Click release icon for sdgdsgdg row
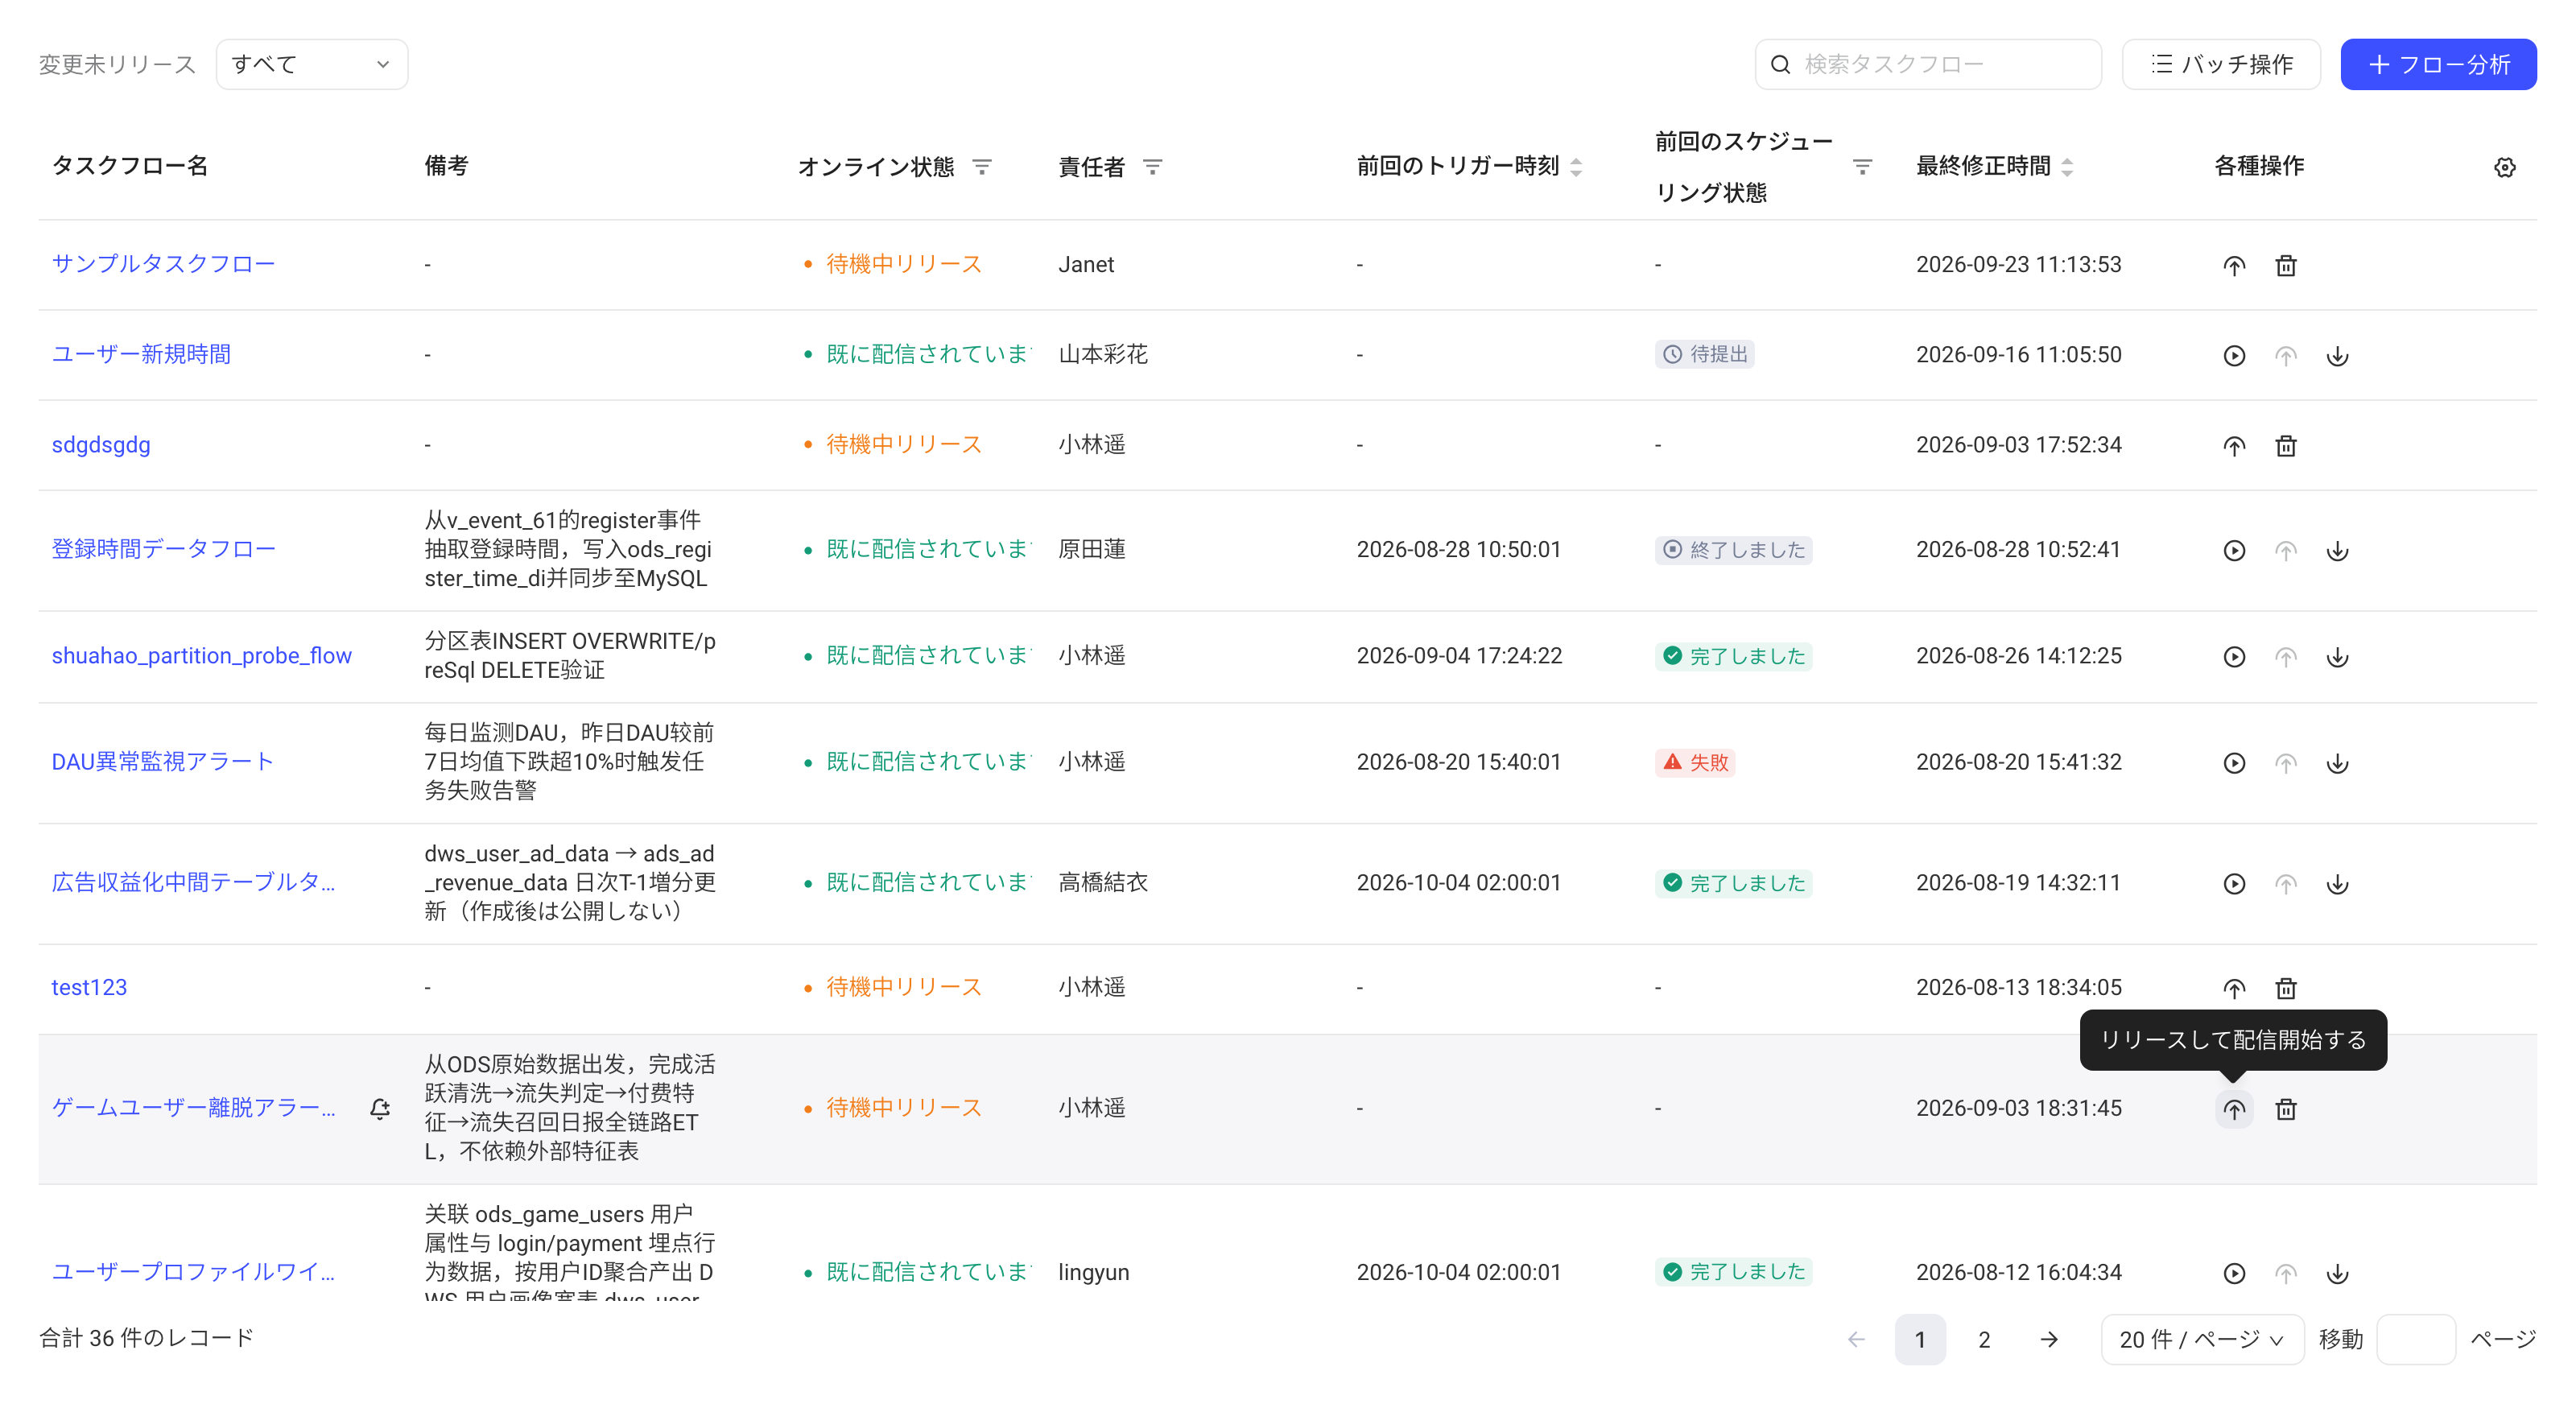Screen dimensions: 2576x1404 coord(2233,445)
